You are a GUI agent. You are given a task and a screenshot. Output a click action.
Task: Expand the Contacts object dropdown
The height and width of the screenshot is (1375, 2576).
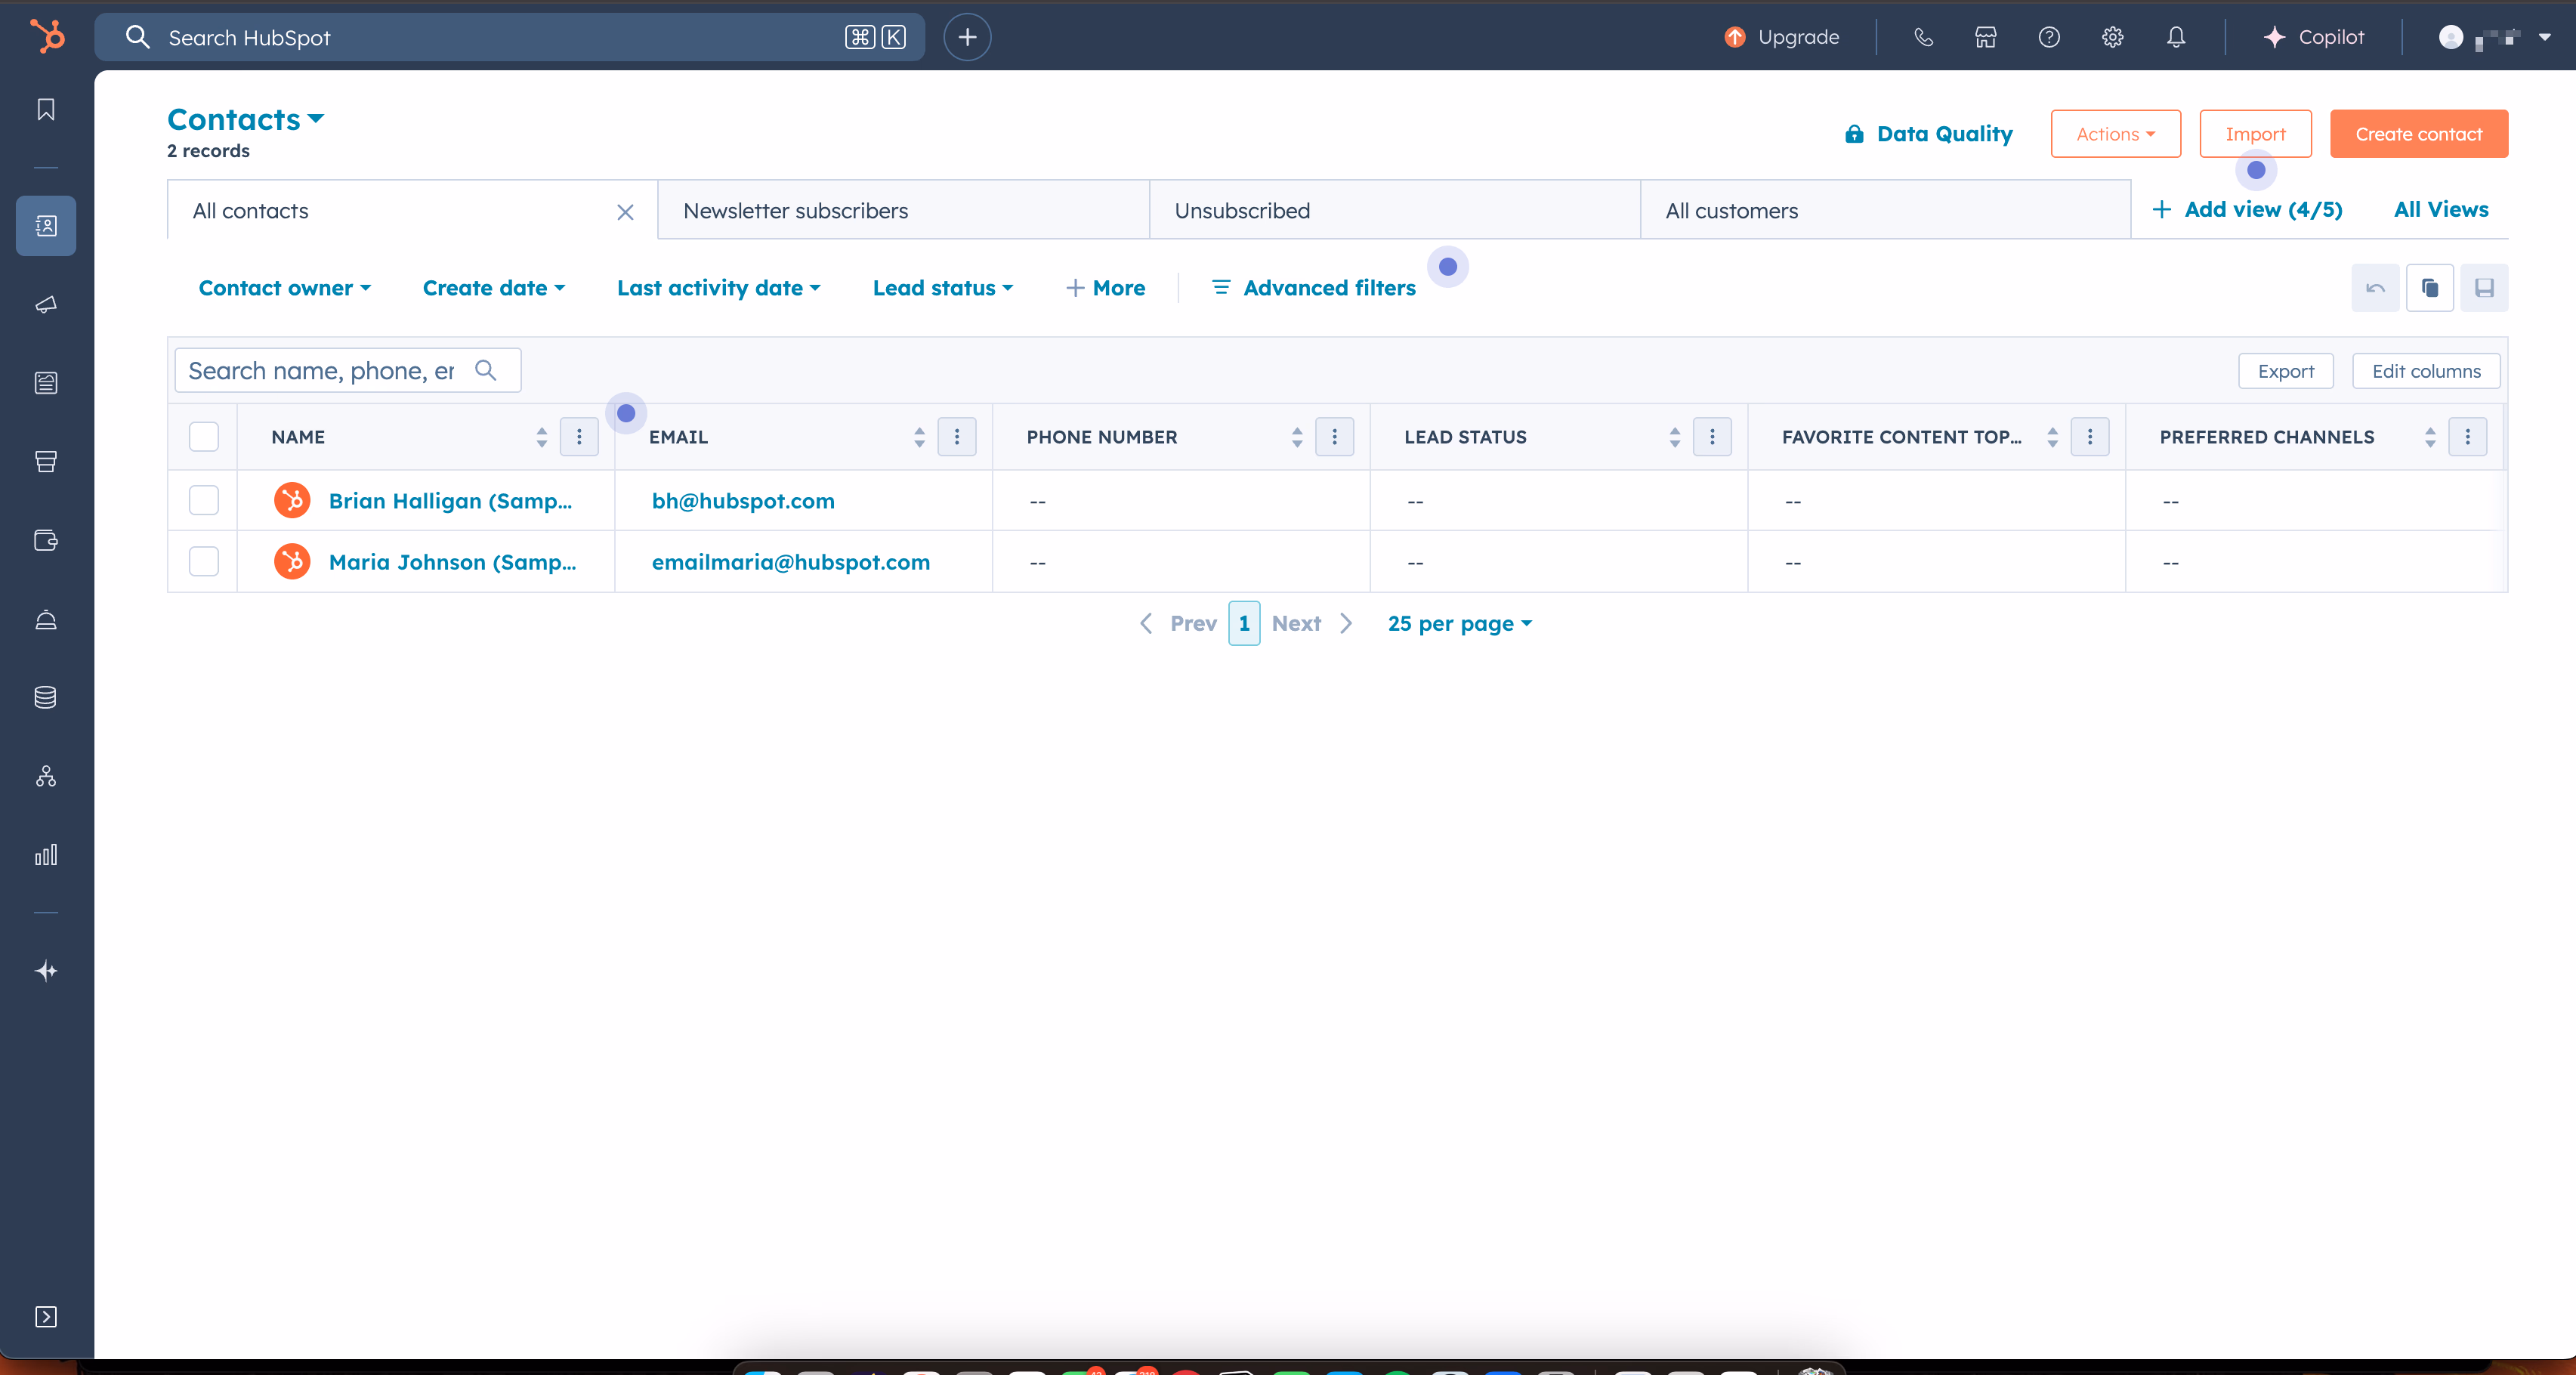point(246,119)
